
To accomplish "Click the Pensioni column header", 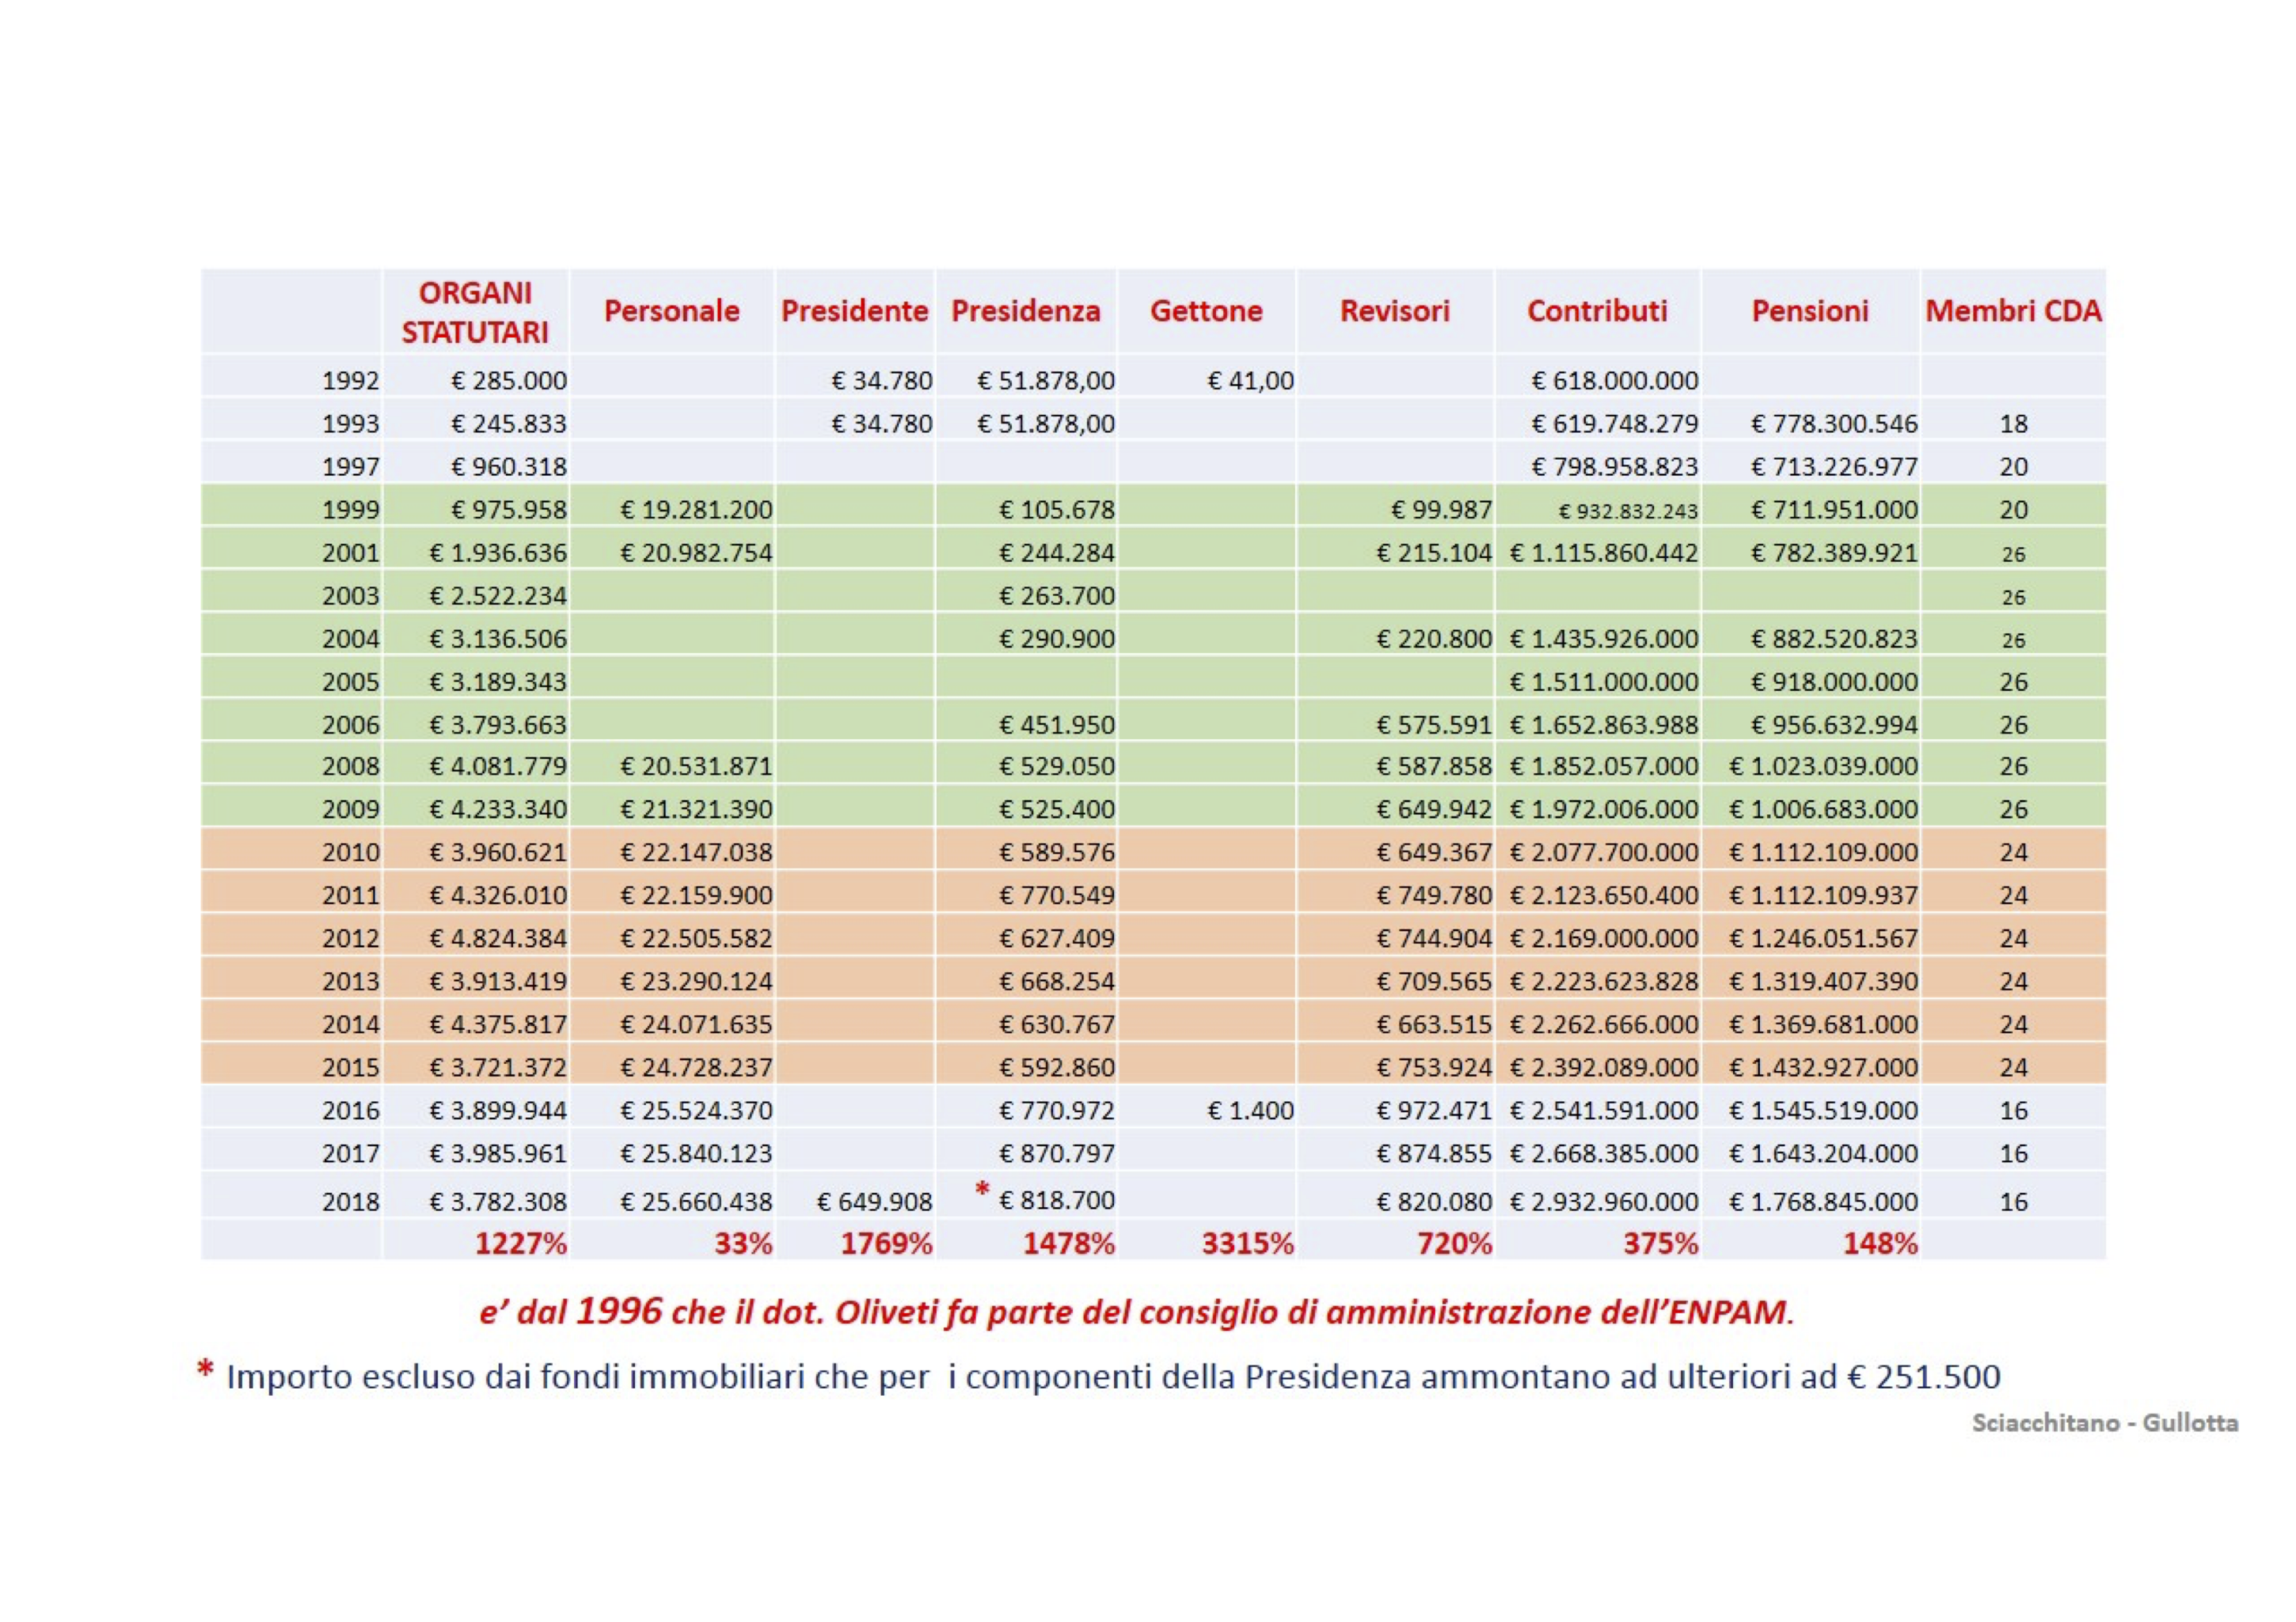I will click(1809, 311).
